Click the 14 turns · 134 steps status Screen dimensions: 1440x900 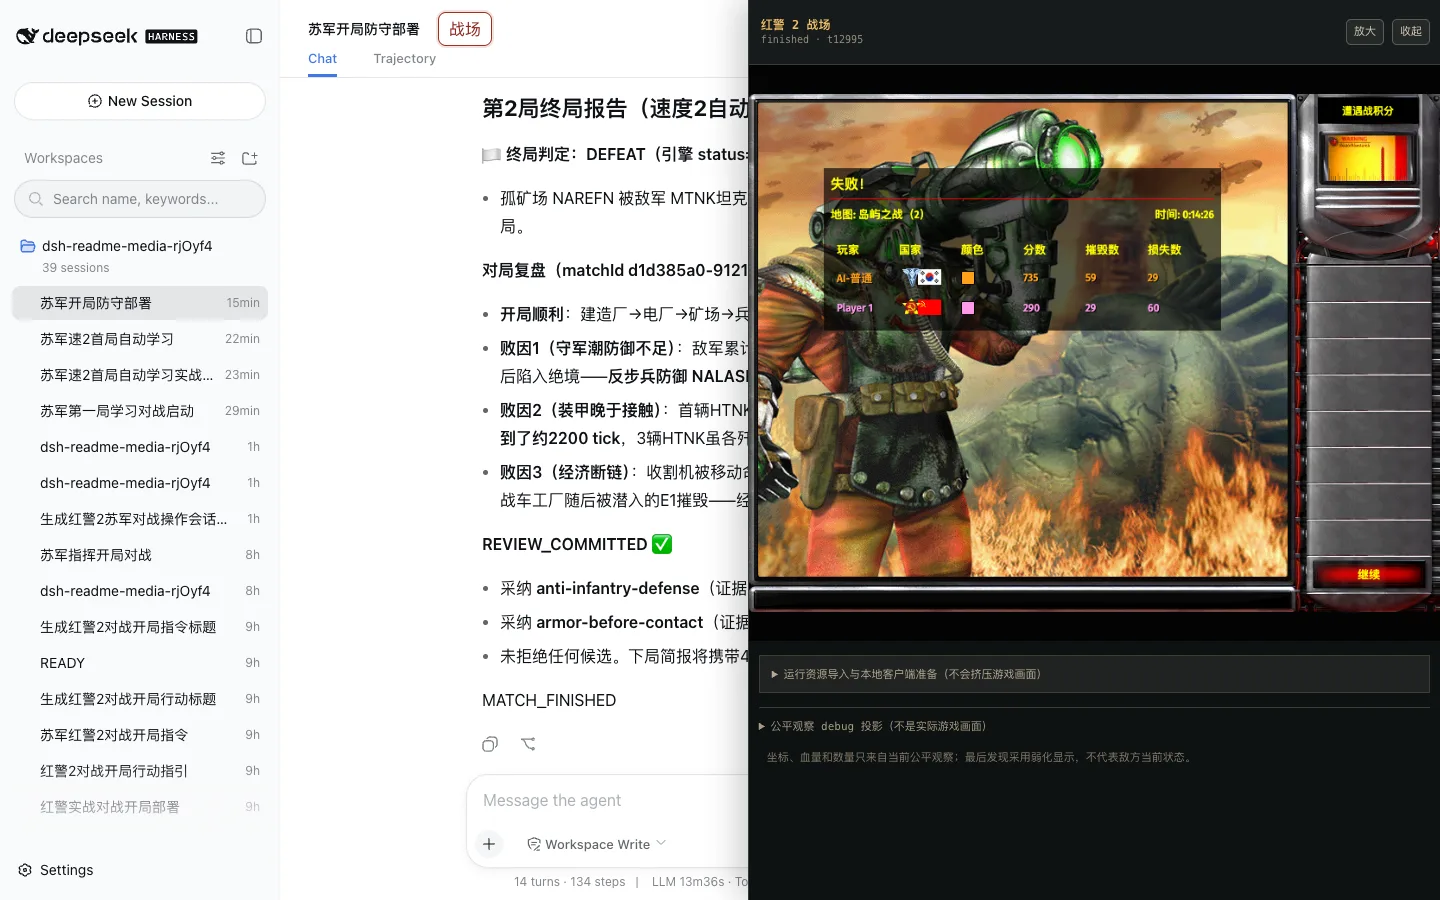[x=570, y=881]
